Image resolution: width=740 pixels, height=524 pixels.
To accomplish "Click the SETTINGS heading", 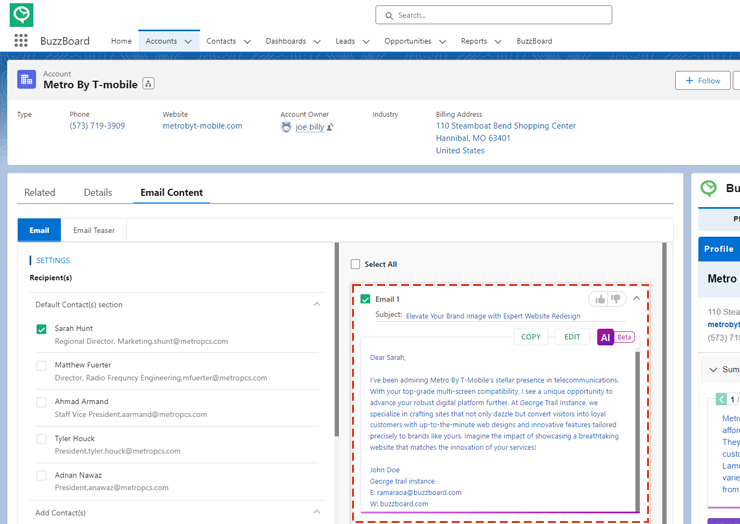I will coord(53,260).
